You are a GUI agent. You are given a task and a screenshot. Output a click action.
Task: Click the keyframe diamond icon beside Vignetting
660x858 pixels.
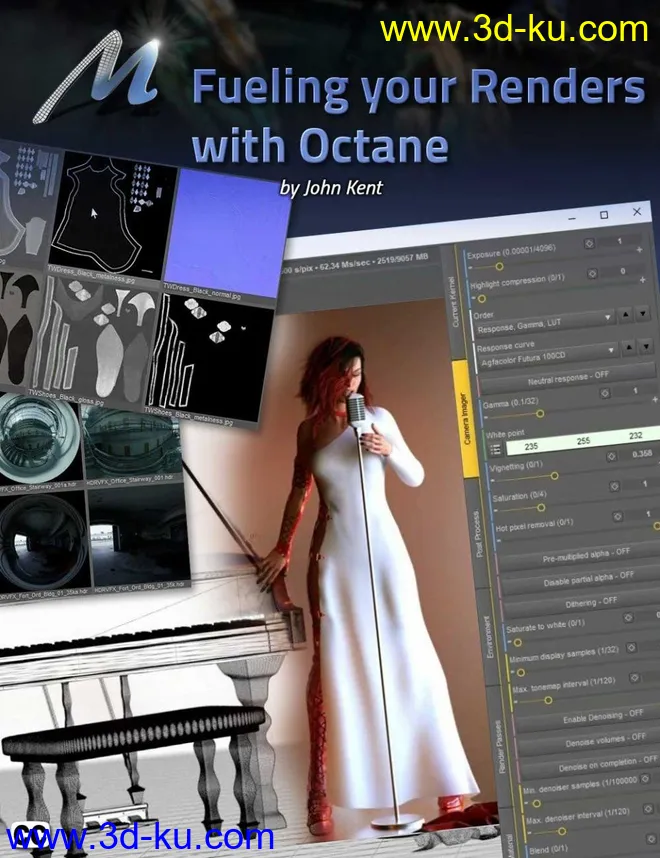(x=611, y=456)
